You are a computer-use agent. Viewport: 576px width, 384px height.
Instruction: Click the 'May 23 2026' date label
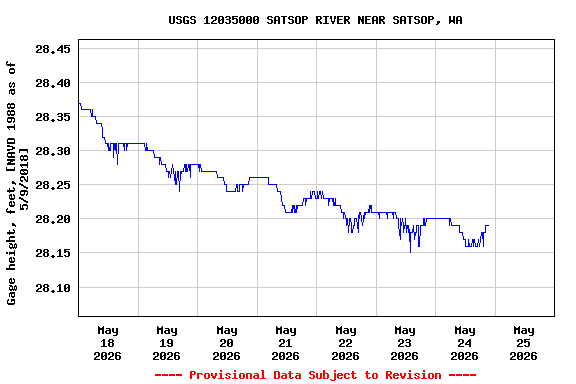404,343
